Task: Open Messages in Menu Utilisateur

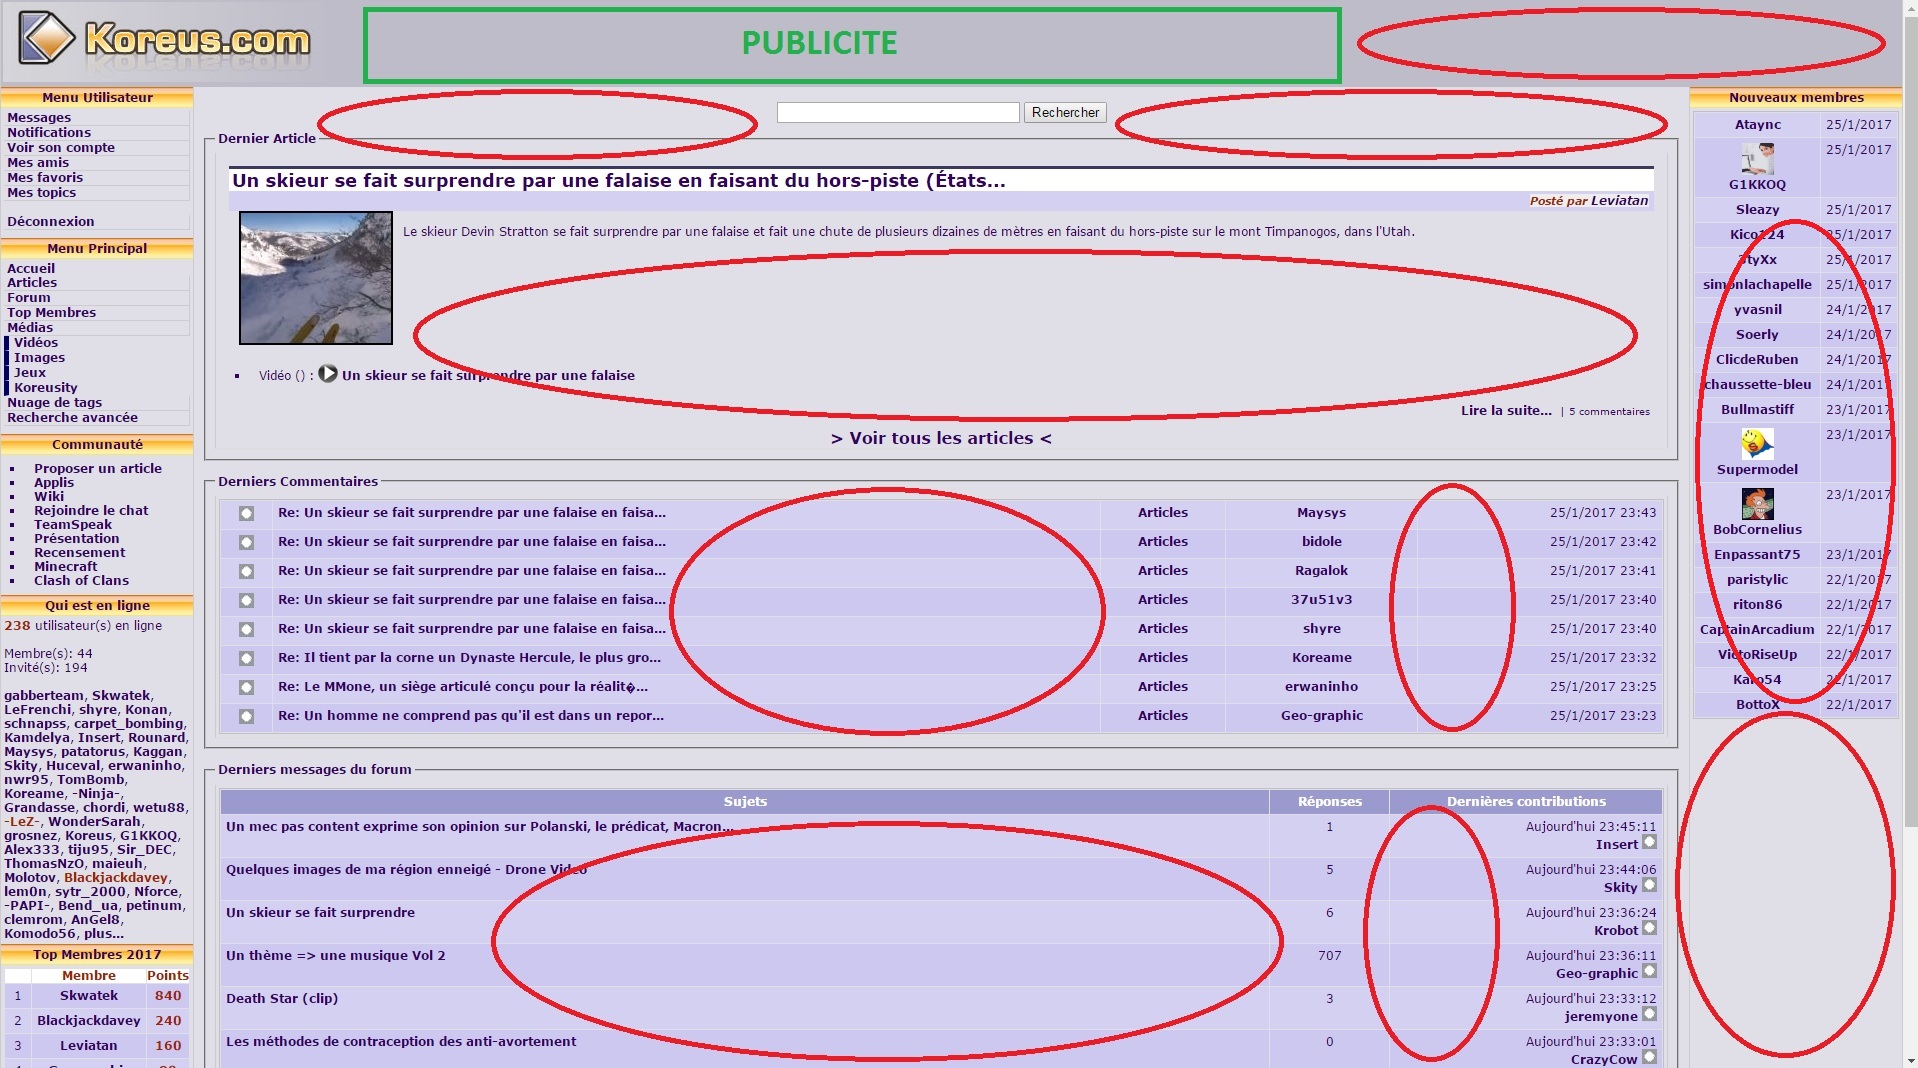Action: pyautogui.click(x=39, y=117)
